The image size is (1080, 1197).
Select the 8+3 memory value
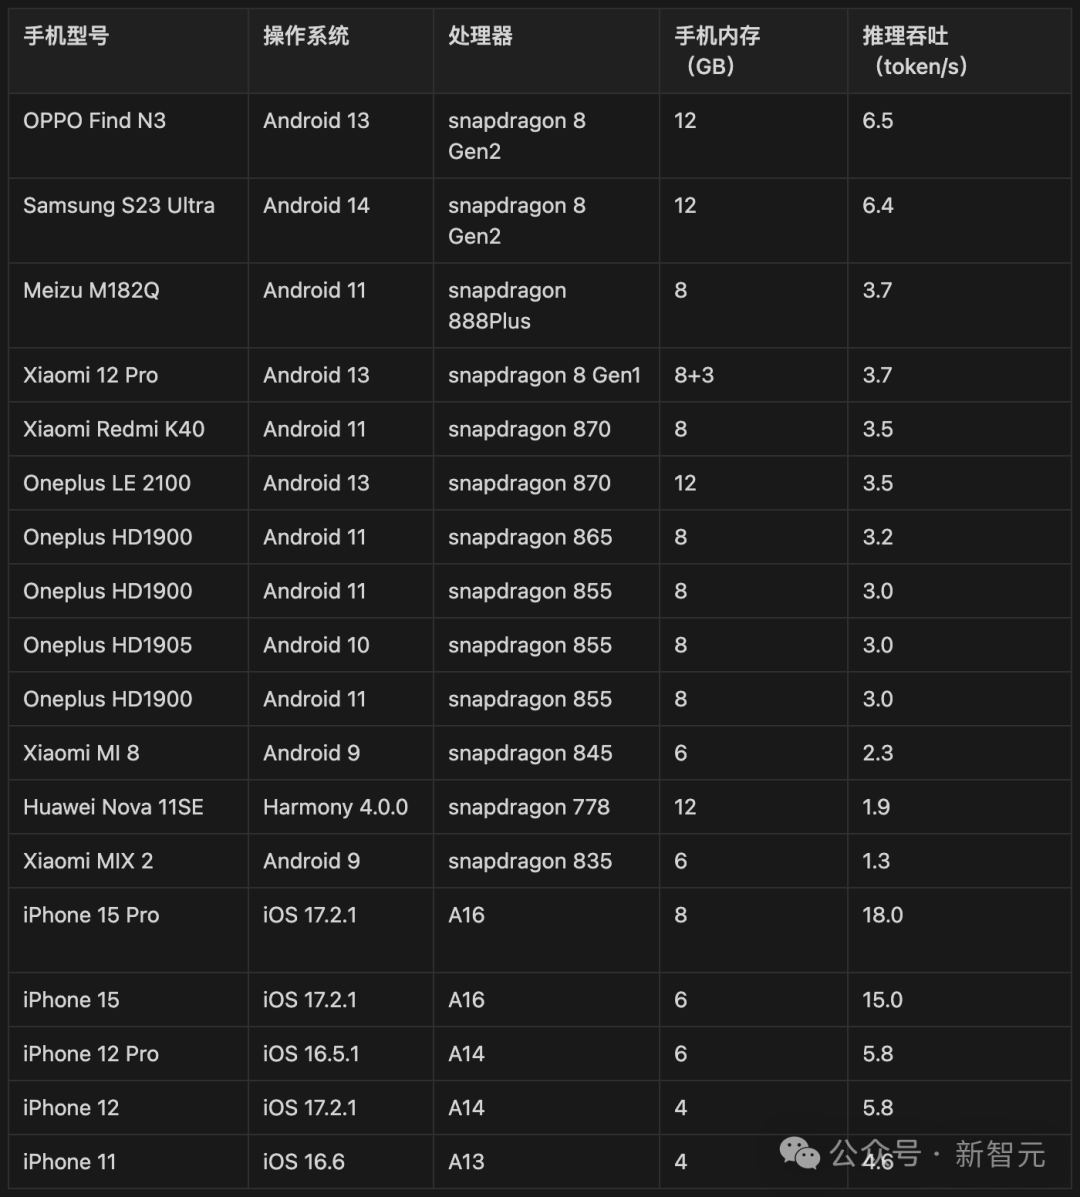[x=694, y=375]
